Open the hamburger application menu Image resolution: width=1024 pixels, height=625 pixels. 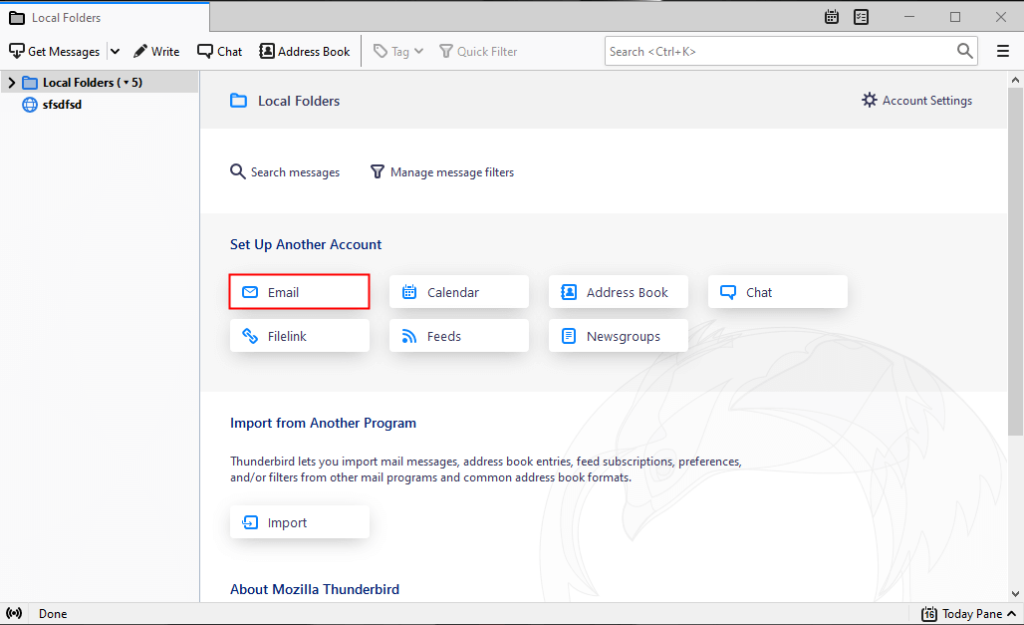pos(1003,51)
